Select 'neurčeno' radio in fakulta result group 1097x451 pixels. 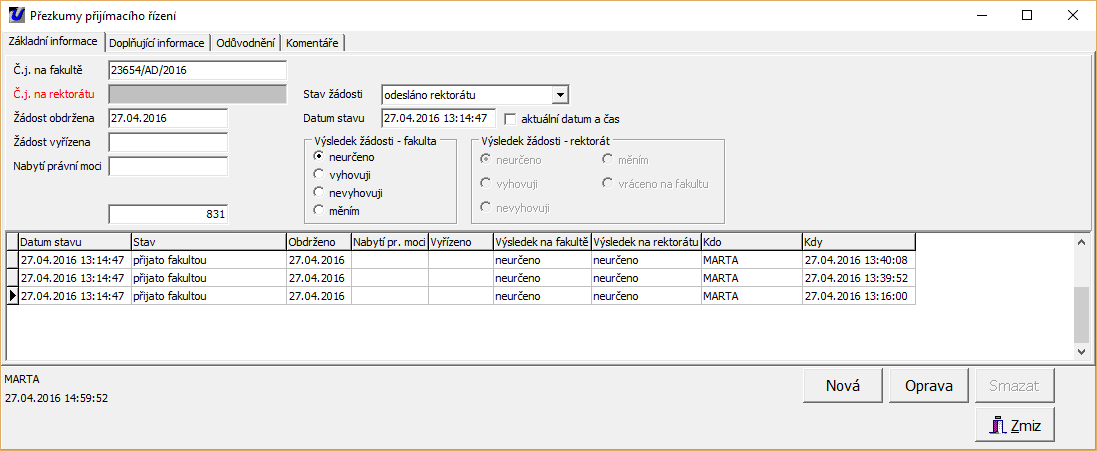coord(319,156)
